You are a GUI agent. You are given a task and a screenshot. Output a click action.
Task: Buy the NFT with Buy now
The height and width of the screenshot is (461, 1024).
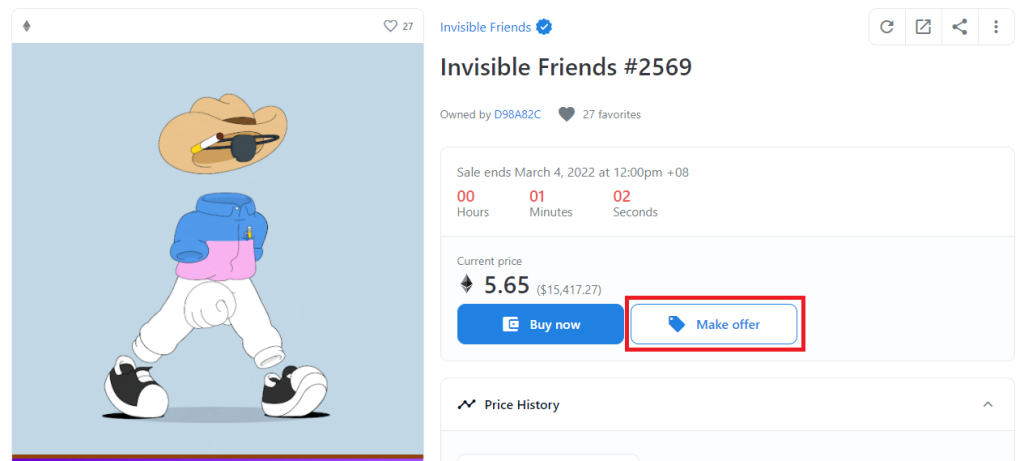(540, 324)
